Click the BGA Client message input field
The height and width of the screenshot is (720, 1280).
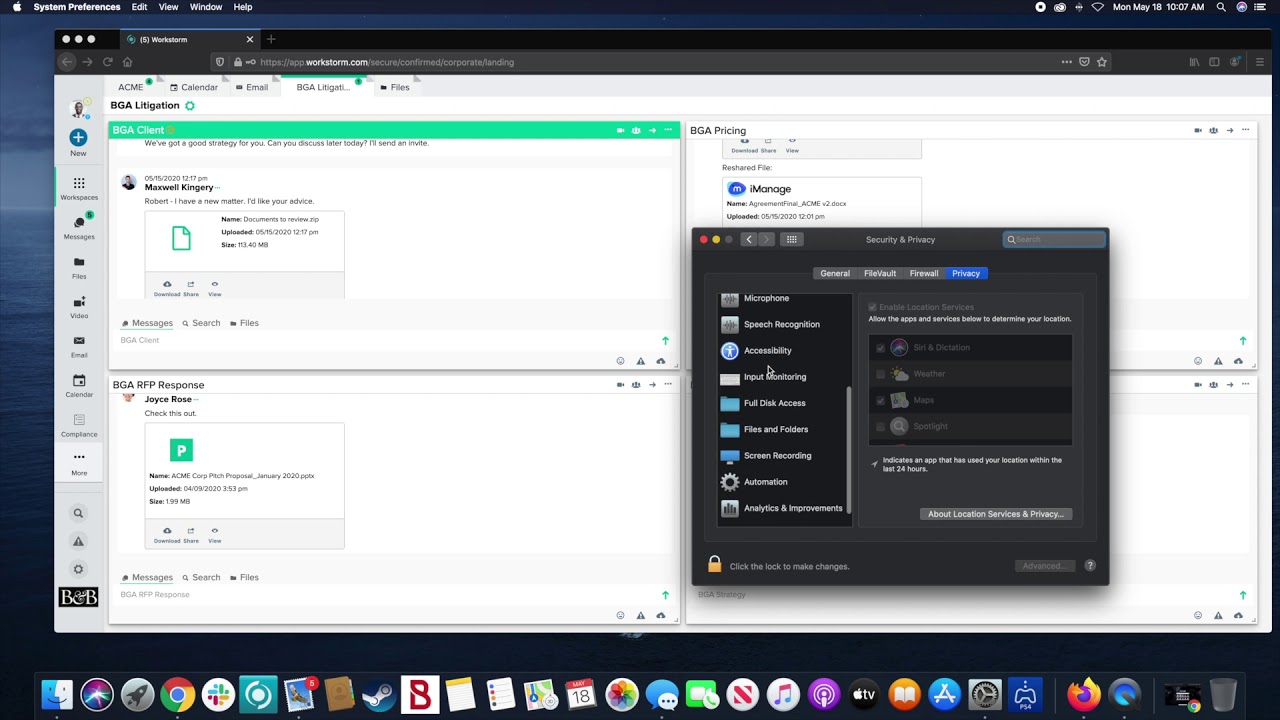pyautogui.click(x=385, y=340)
